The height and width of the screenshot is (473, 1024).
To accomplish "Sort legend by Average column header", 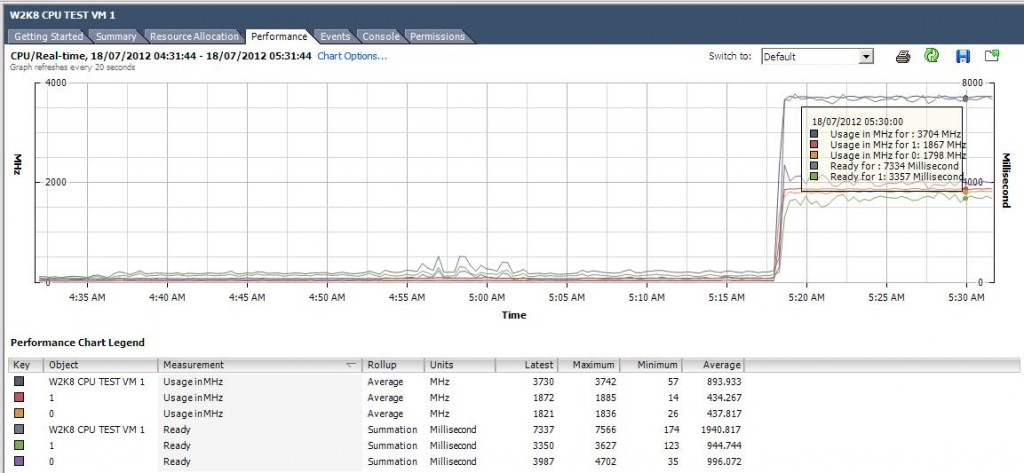I will (712, 365).
